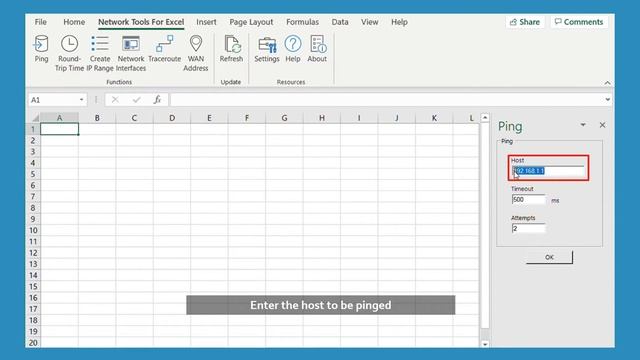
Task: Click the Host input field
Action: point(548,171)
